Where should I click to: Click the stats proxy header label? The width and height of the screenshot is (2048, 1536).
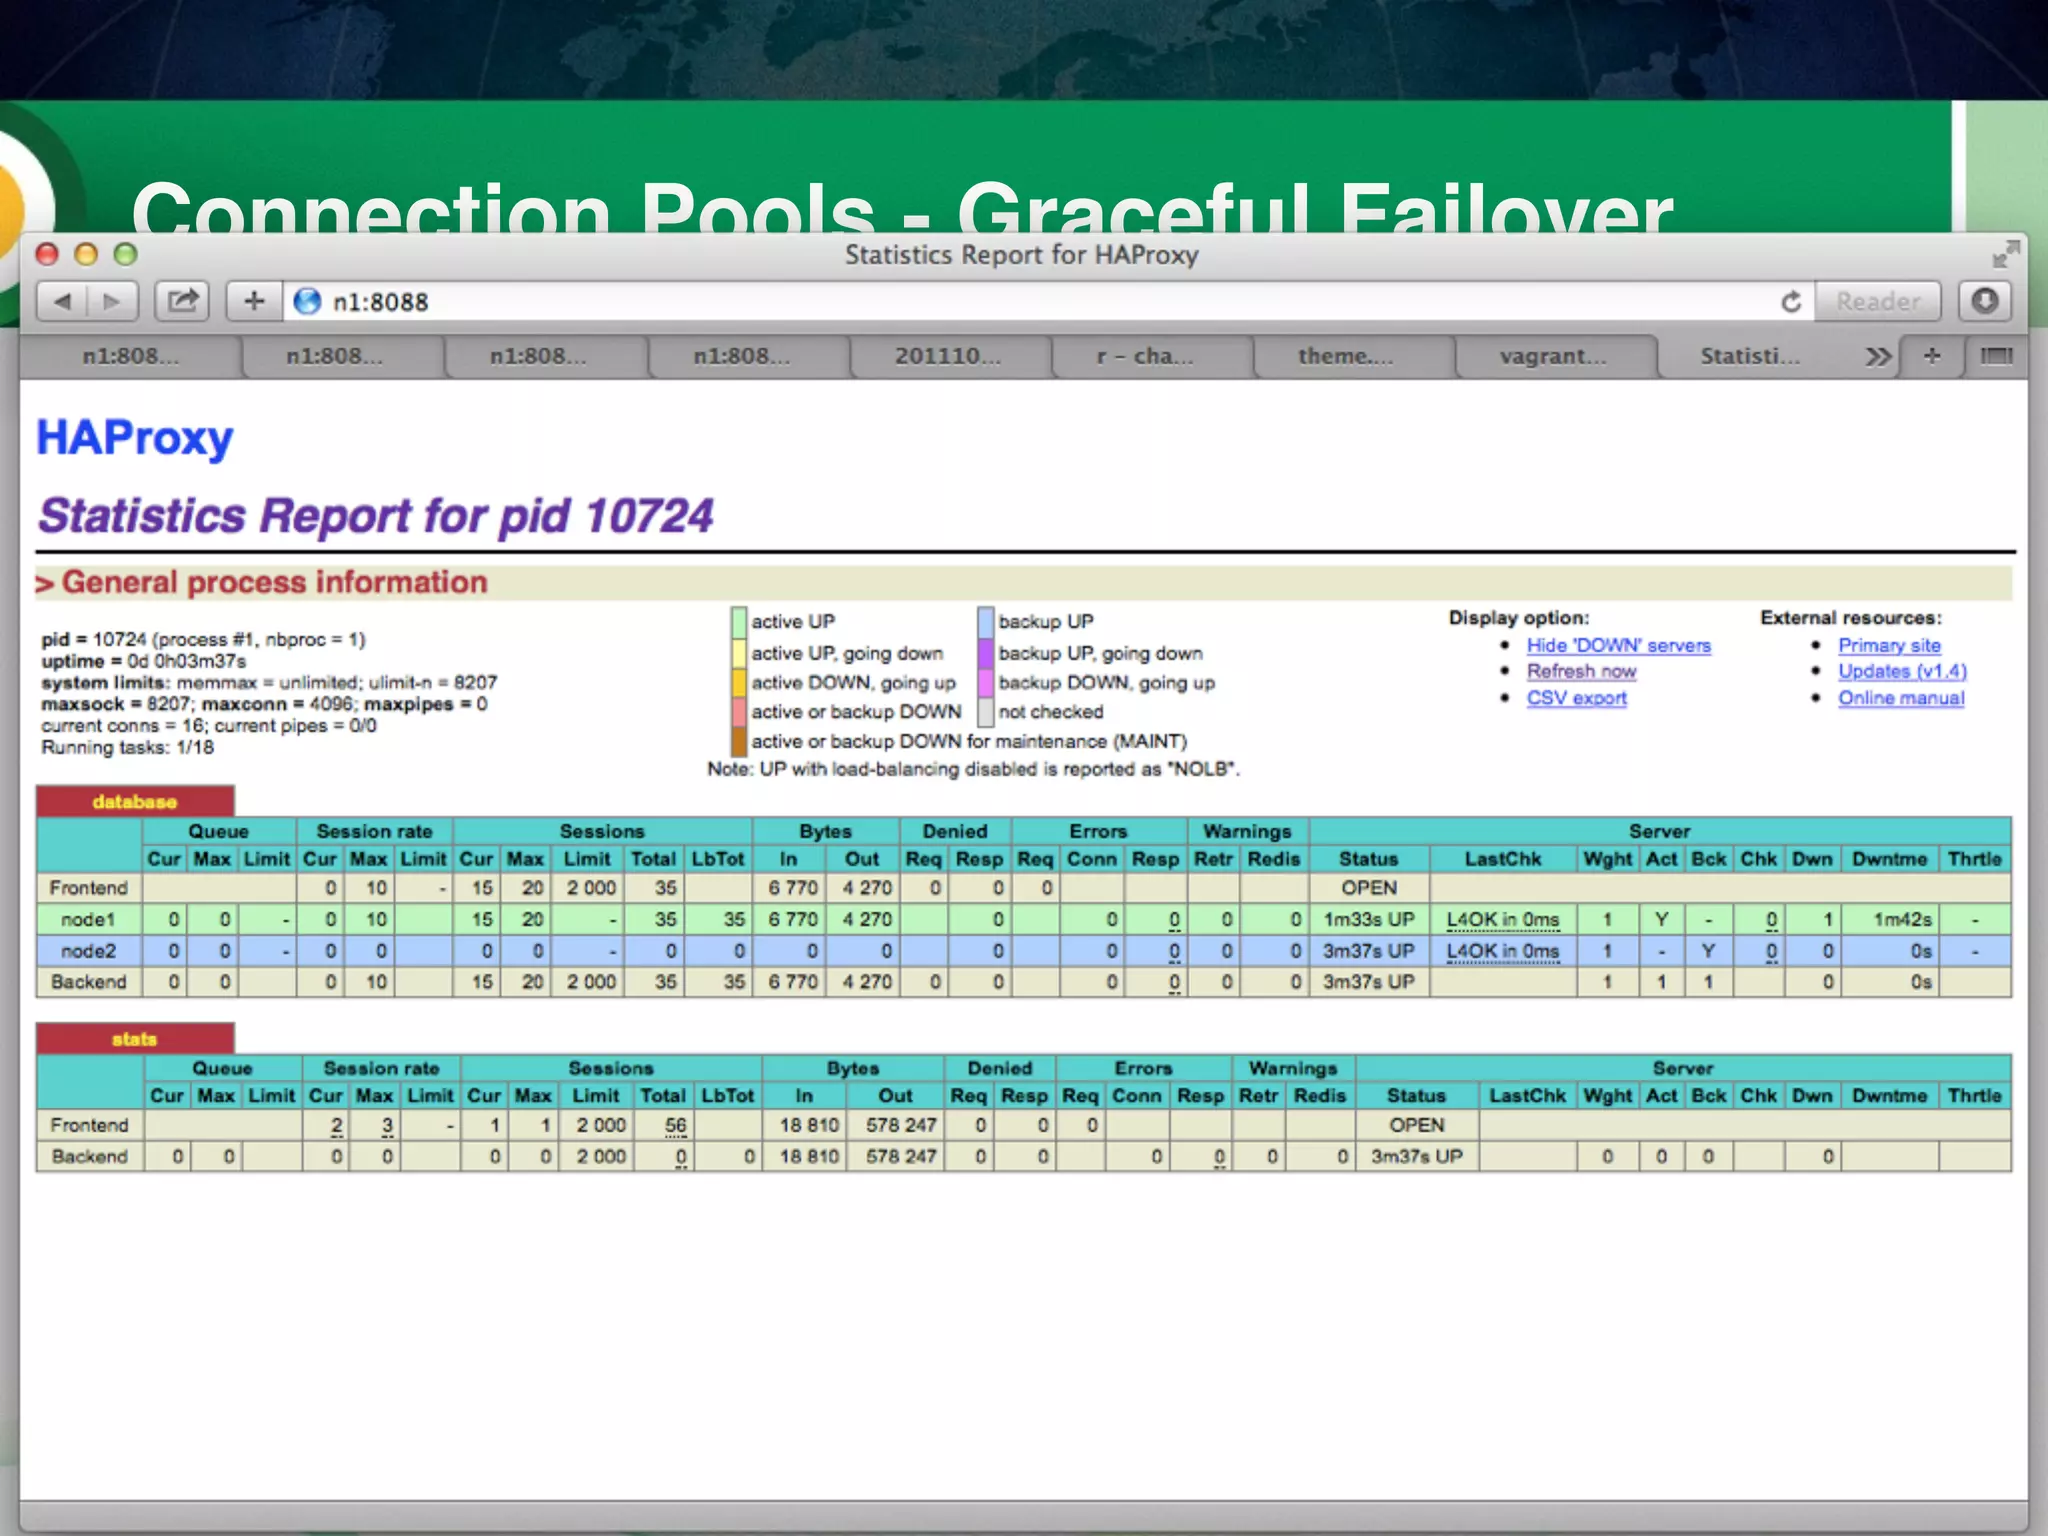pos(134,1039)
